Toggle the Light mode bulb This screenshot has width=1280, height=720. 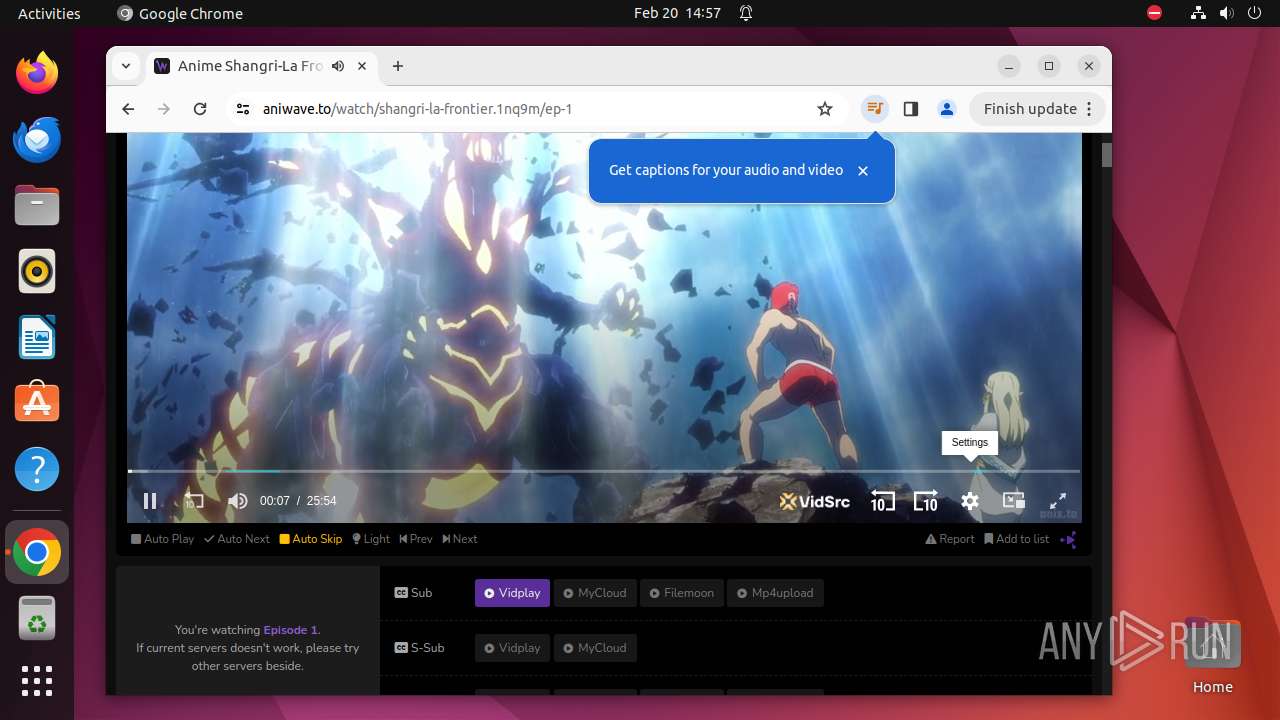(x=371, y=539)
